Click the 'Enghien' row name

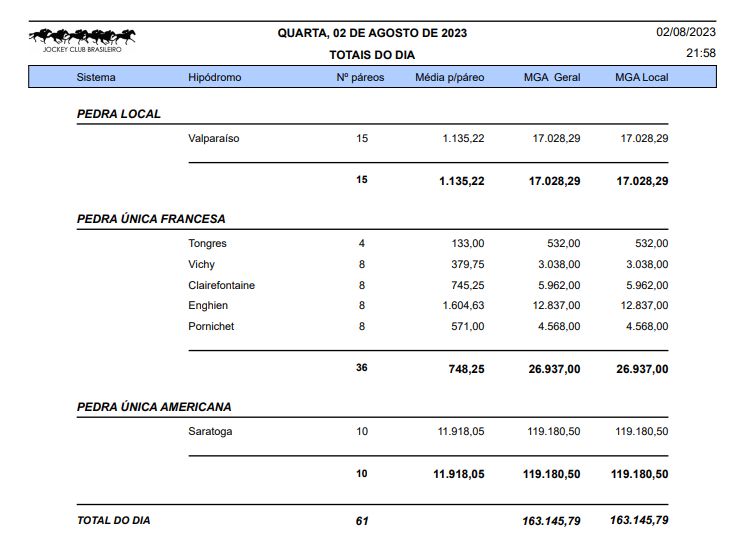tap(208, 306)
